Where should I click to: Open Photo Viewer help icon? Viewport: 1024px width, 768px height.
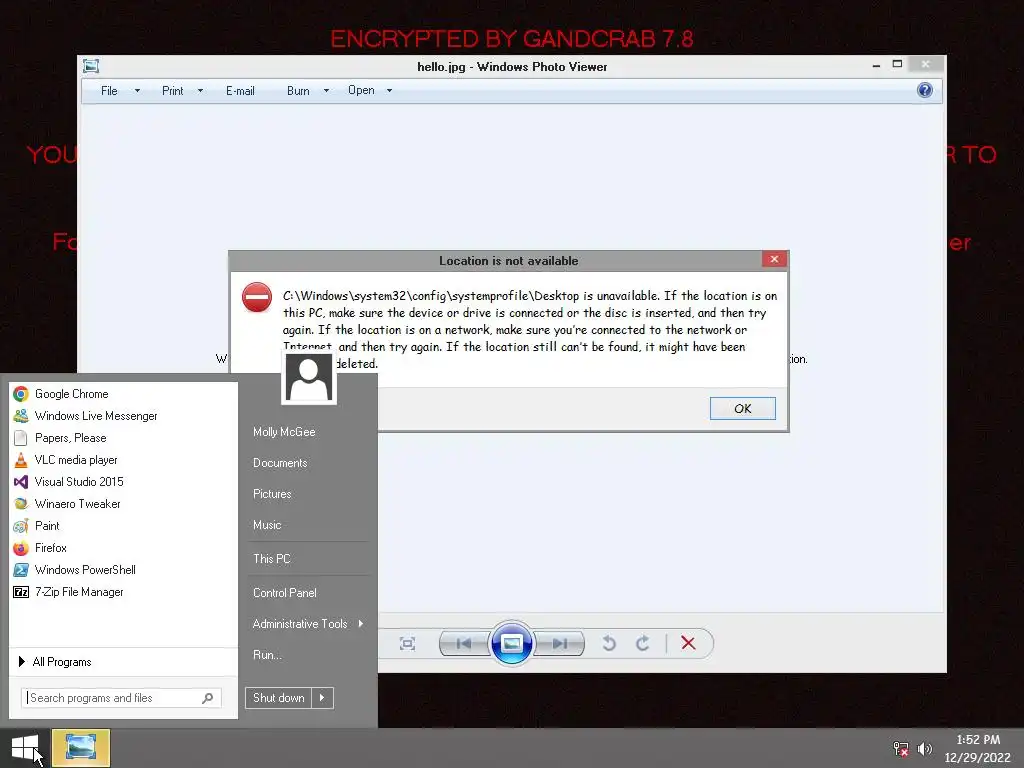[x=925, y=90]
